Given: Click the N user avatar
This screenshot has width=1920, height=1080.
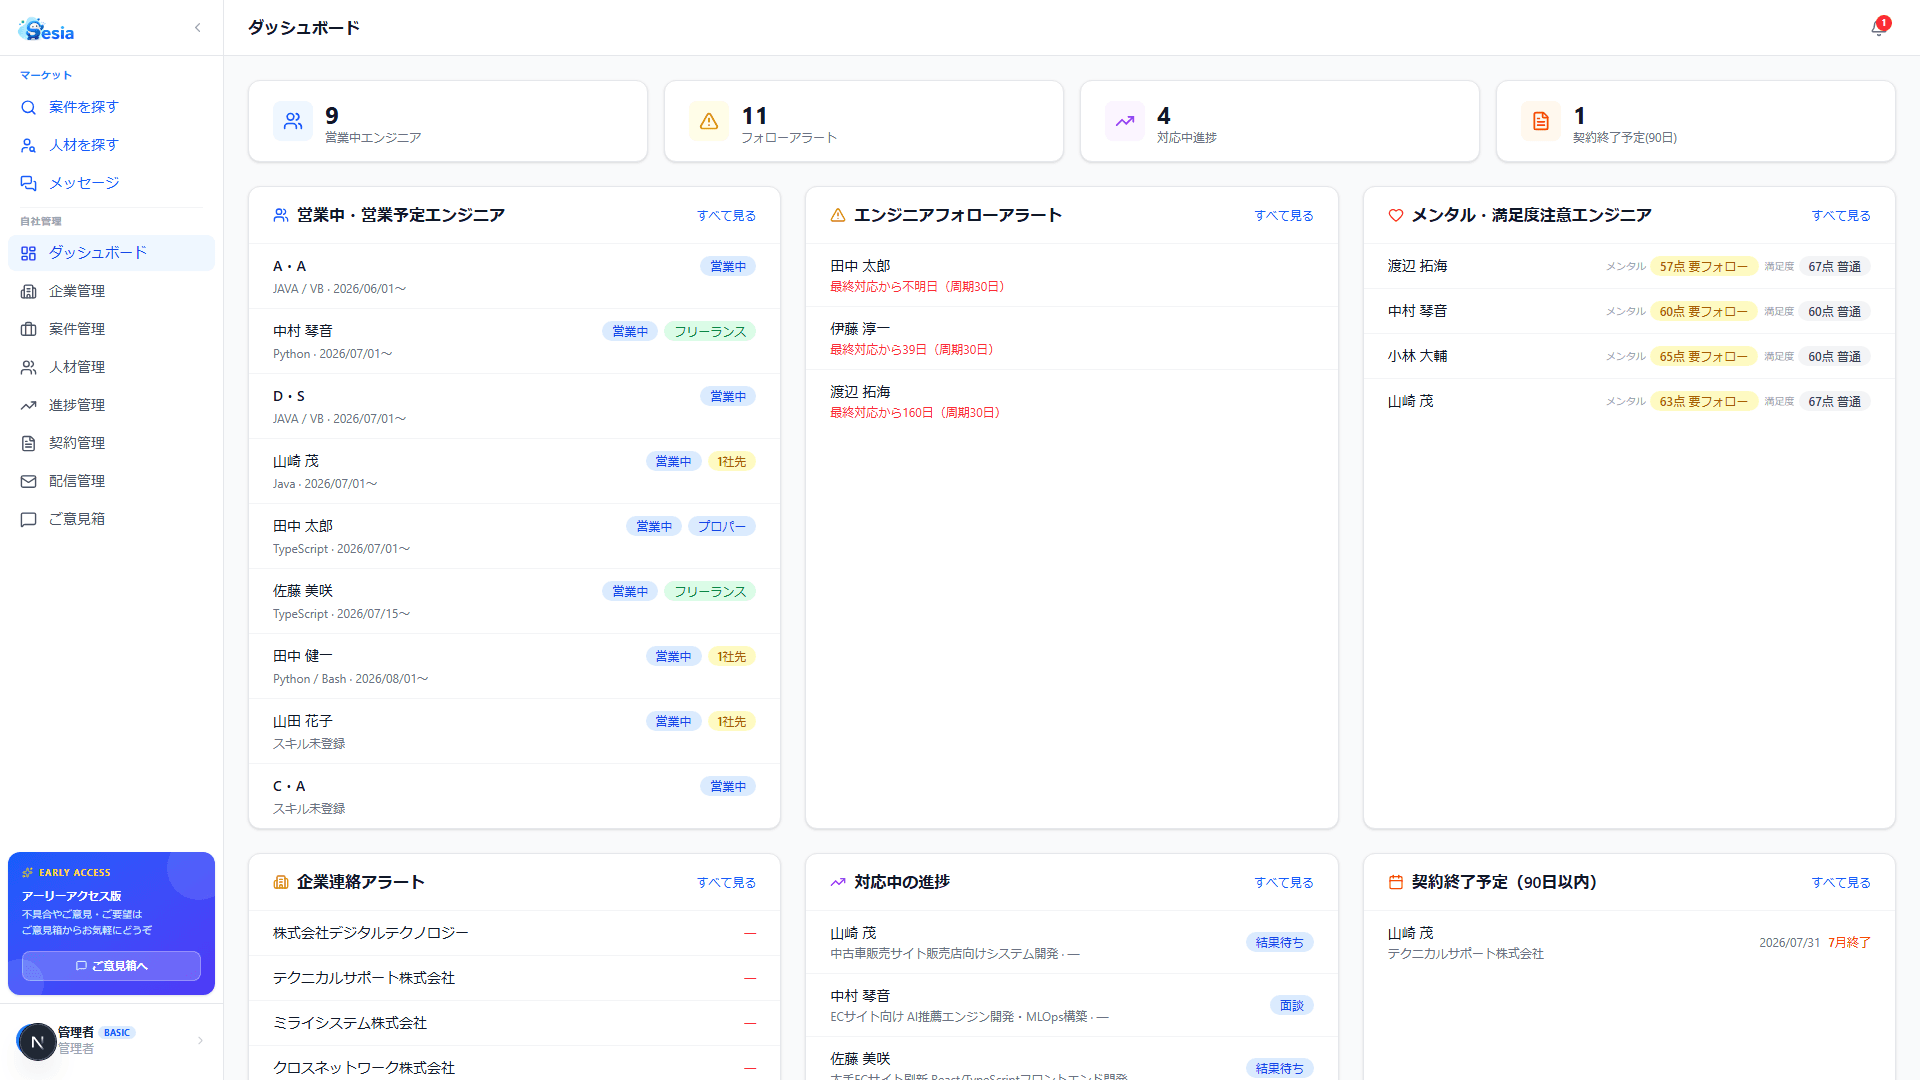Looking at the screenshot, I should tap(37, 1042).
